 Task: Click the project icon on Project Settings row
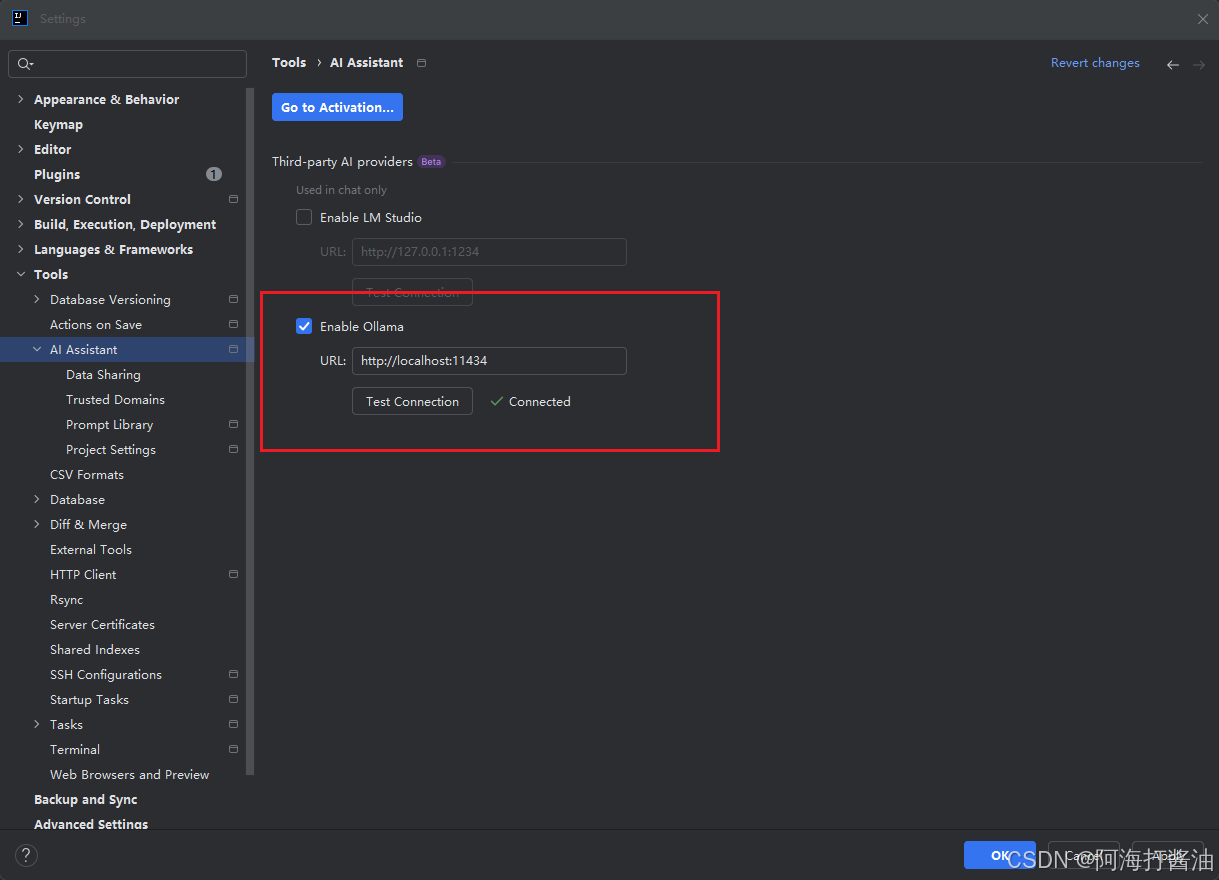(233, 449)
